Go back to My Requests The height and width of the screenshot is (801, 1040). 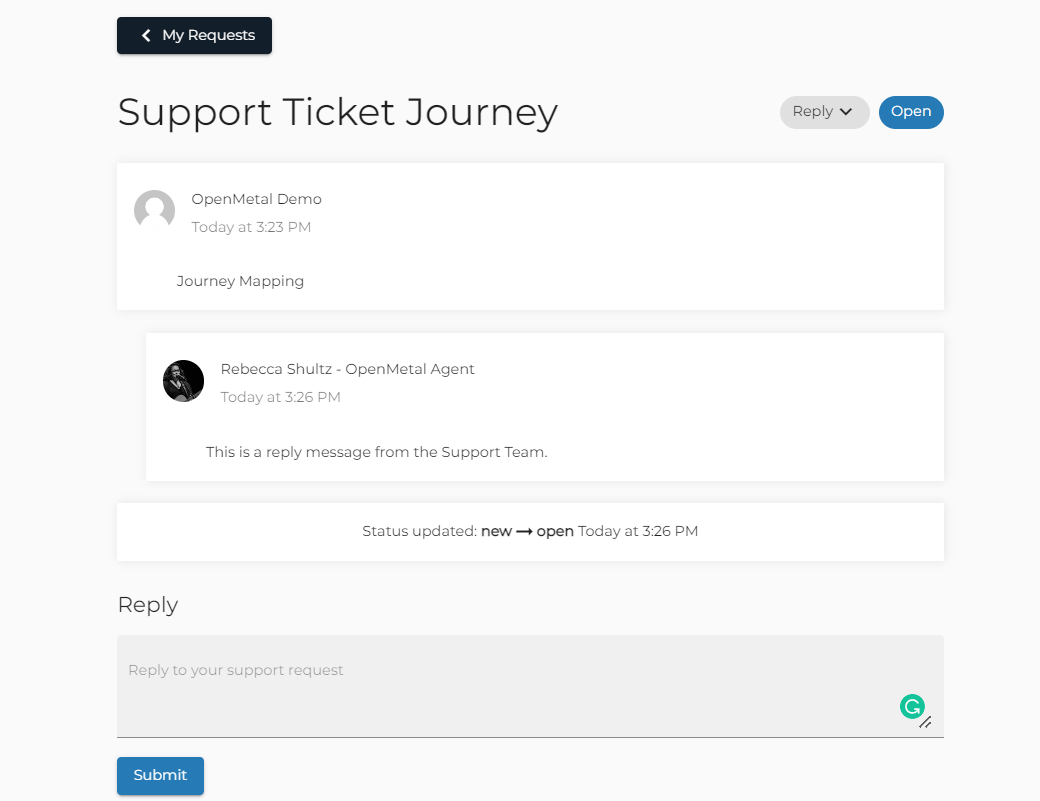pyautogui.click(x=195, y=36)
